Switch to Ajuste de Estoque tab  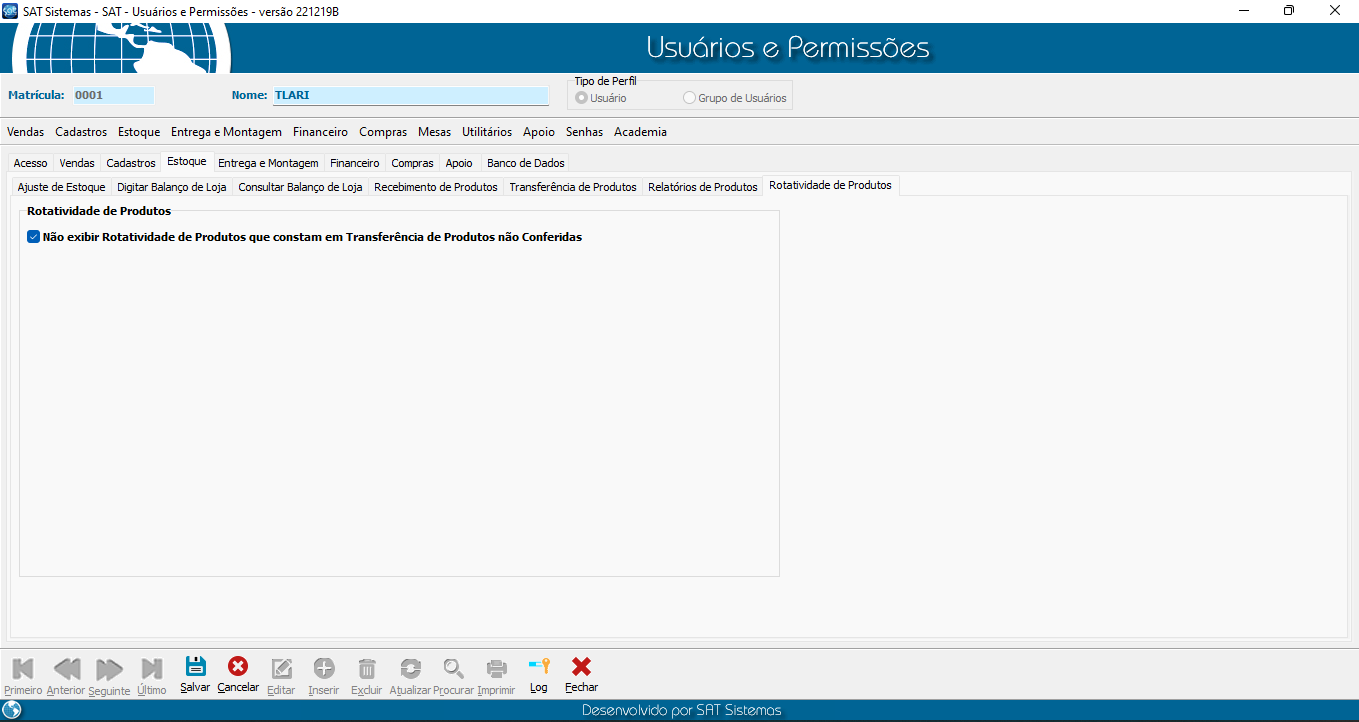tap(61, 187)
